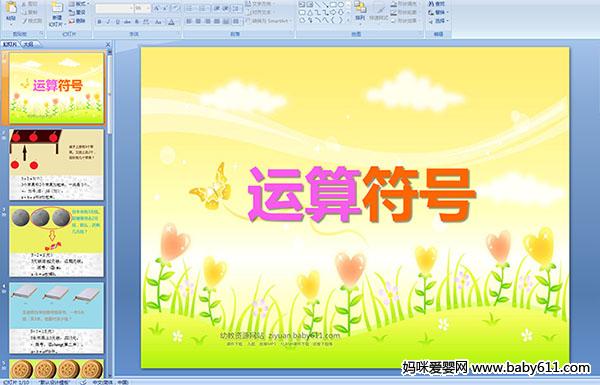Click the font color icon
Screen dimensions: 600x385
pos(171,22)
